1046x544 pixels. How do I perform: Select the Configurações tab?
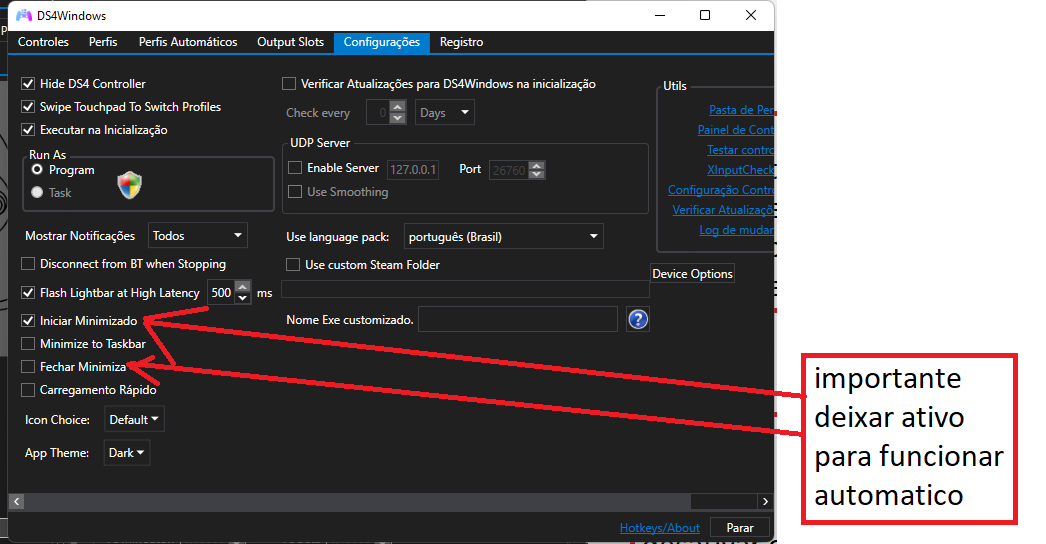click(x=382, y=42)
